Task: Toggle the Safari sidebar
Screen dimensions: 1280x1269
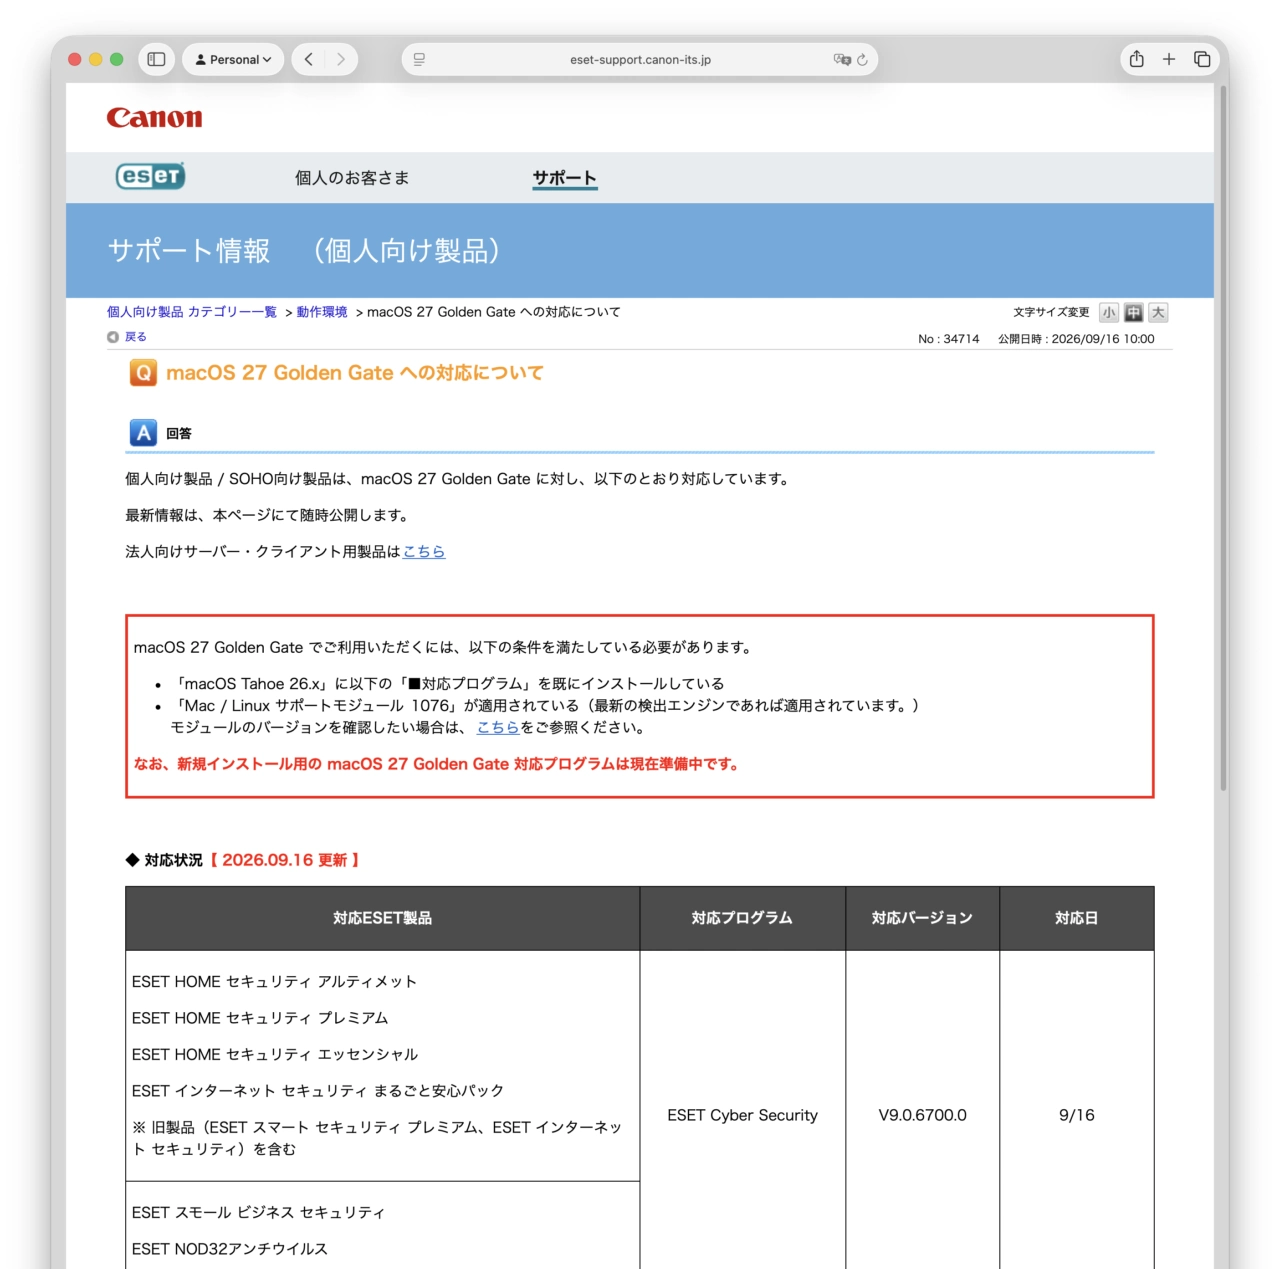Action: coord(156,59)
